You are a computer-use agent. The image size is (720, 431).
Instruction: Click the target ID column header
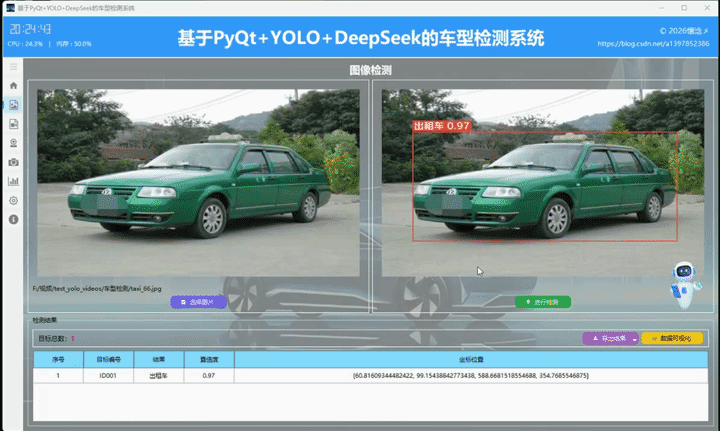(108, 359)
